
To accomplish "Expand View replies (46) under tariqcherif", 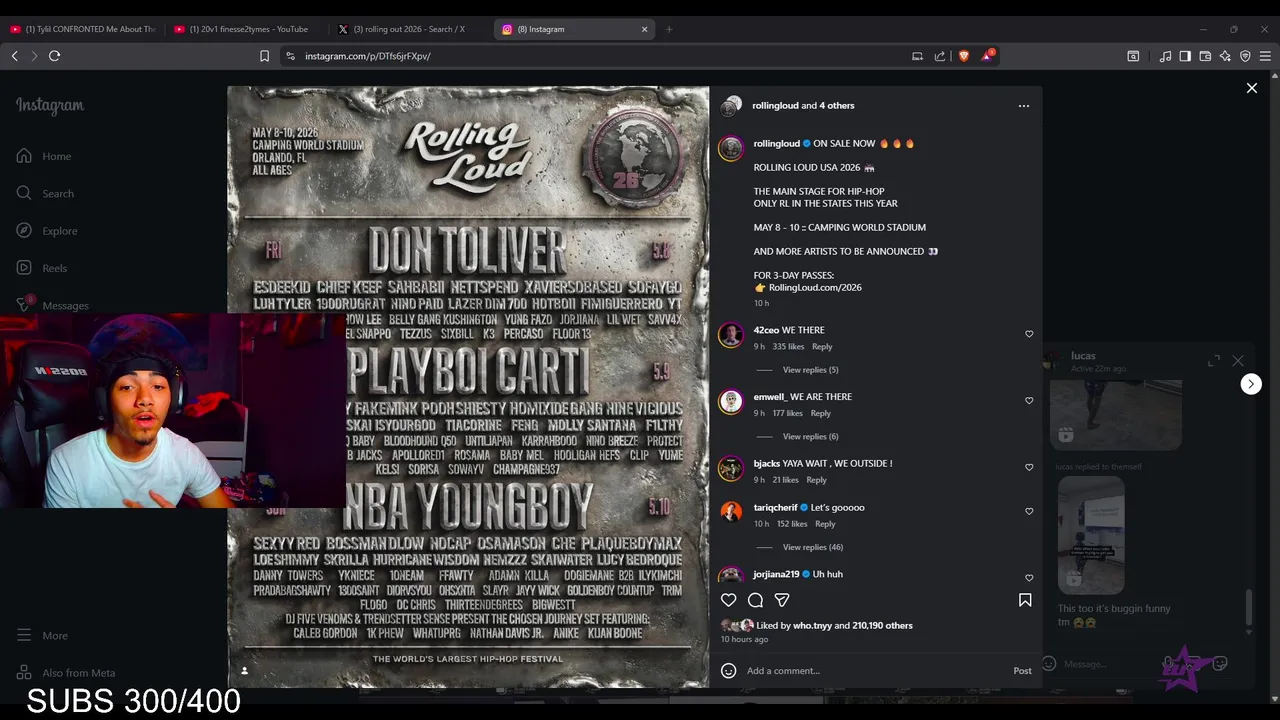I will tap(813, 547).
